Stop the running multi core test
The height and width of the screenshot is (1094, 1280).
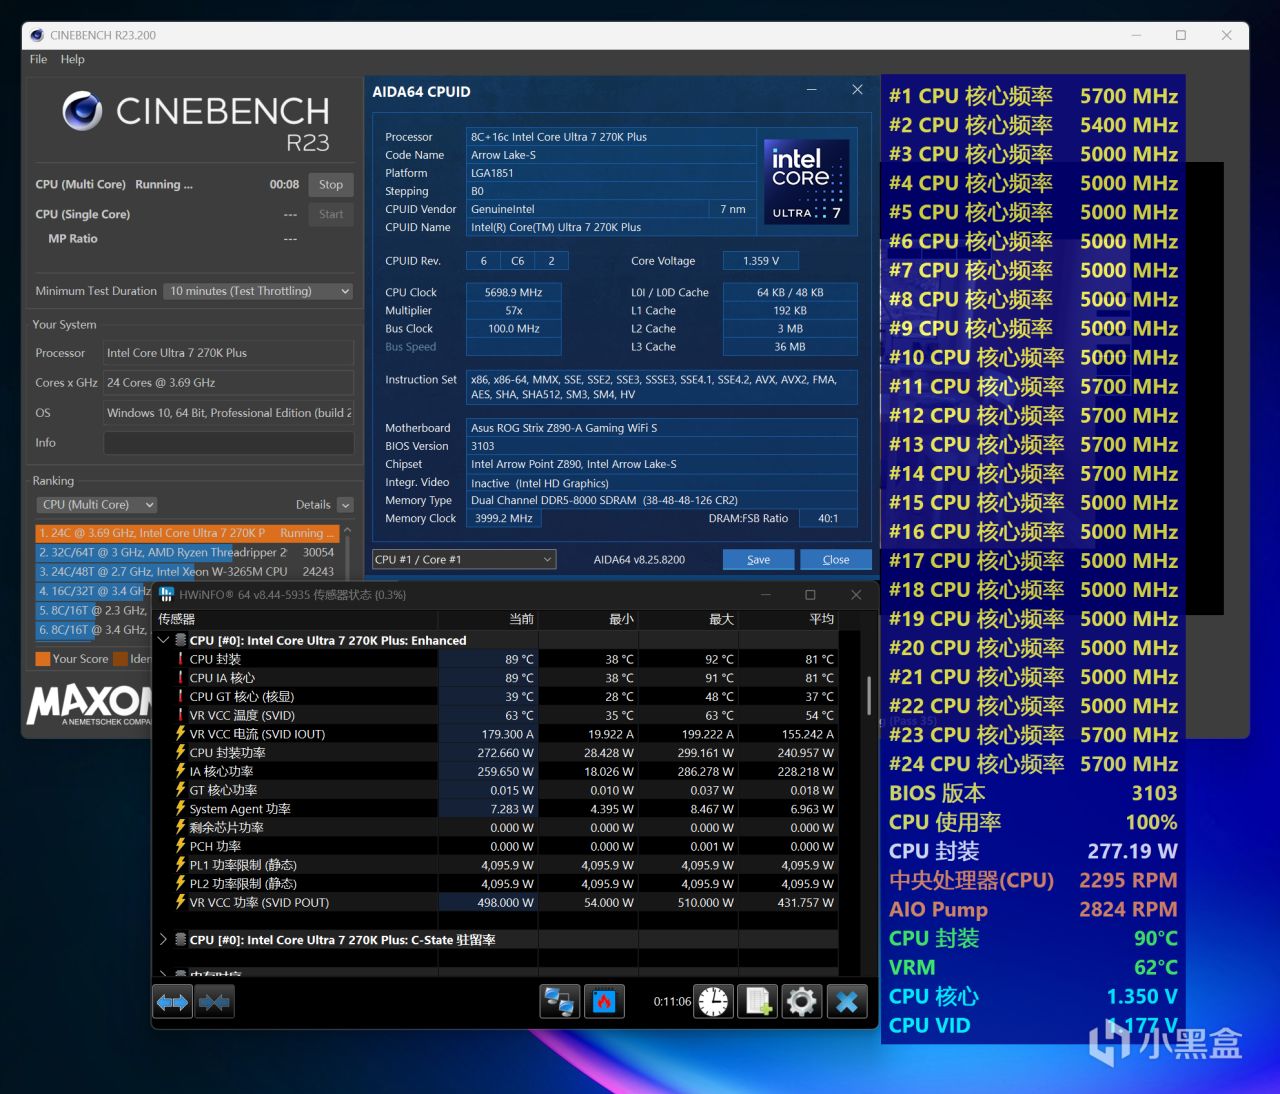pos(331,184)
